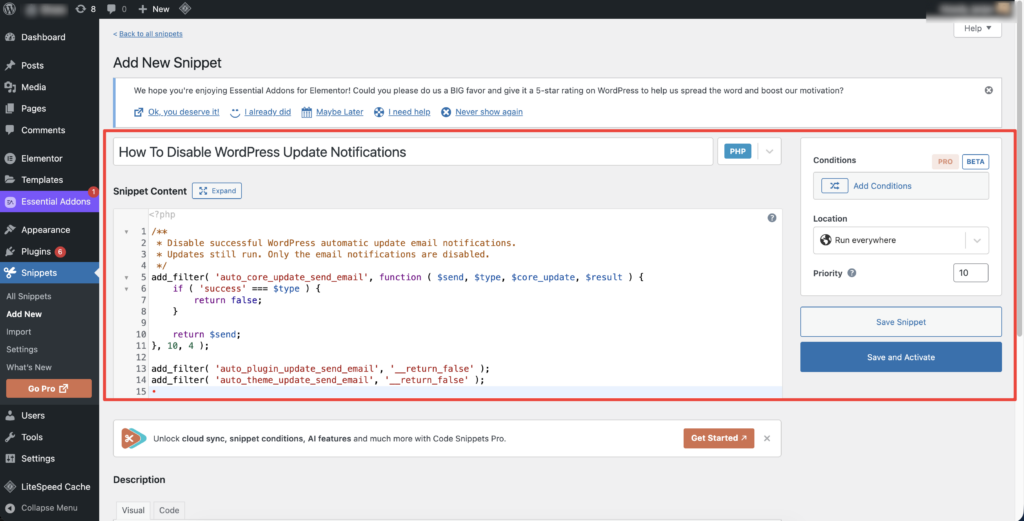
Task: Open LiteSpeed Cache menu
Action: click(x=56, y=486)
